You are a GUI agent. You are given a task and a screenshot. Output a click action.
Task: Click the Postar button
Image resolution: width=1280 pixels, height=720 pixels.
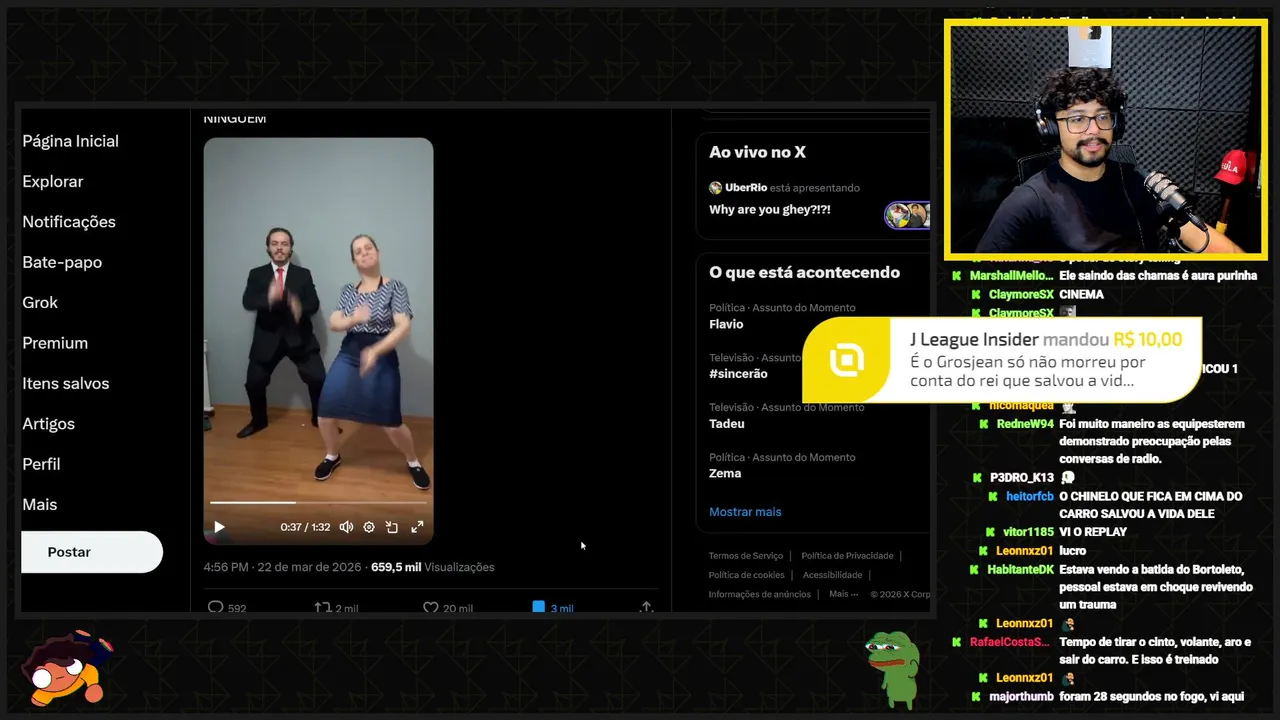point(92,552)
